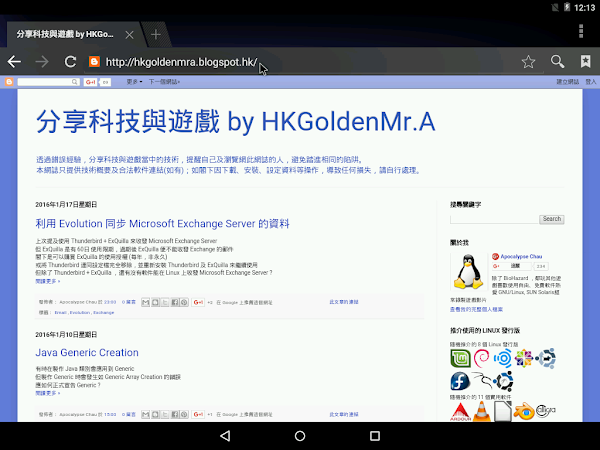The image size is (600, 450).
Task: Click post permalink beside Evolution post
Action: [344, 302]
